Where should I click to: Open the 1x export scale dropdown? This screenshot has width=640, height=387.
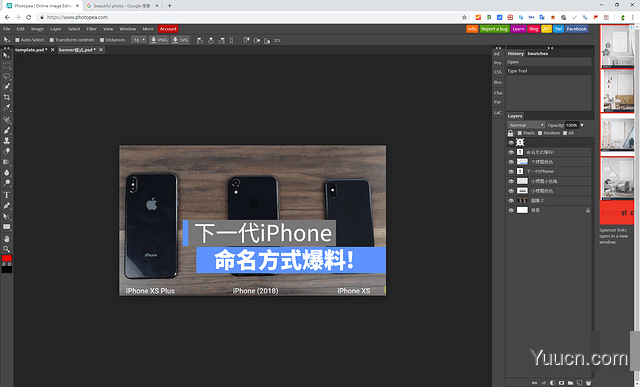tap(138, 40)
